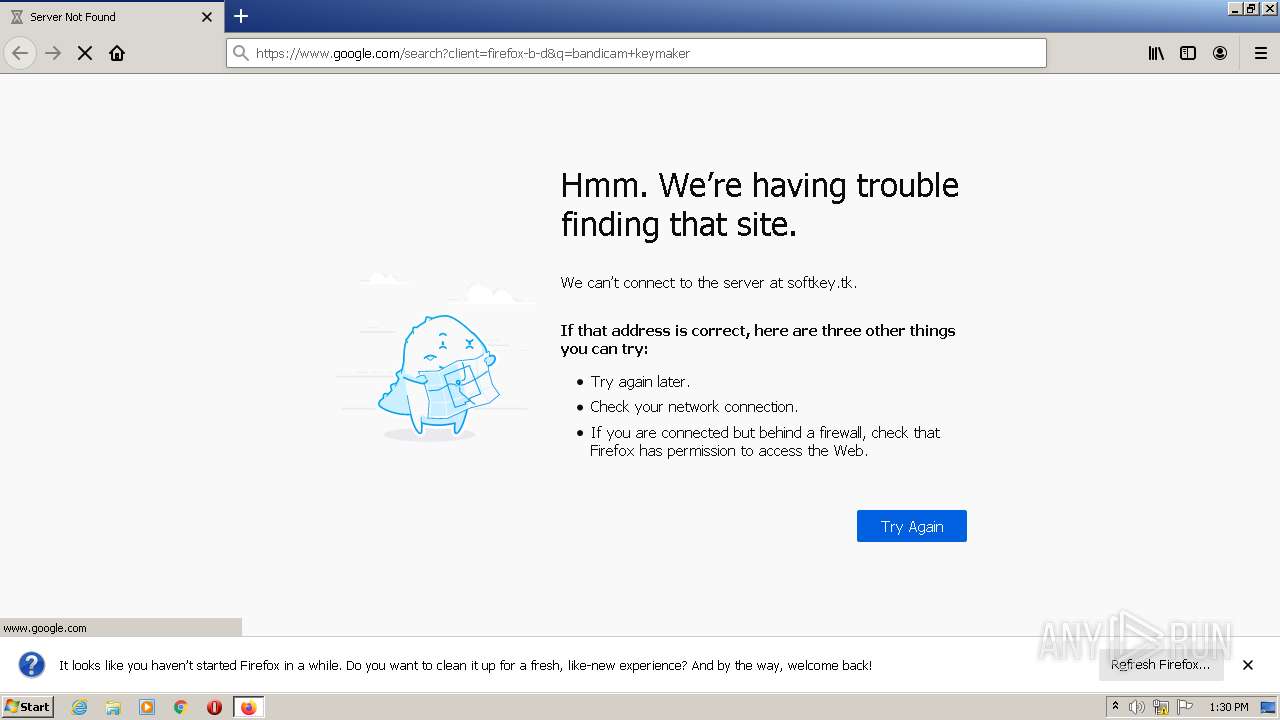This screenshot has height=720, width=1280.
Task: Open Windows Explorer from taskbar
Action: (113, 707)
